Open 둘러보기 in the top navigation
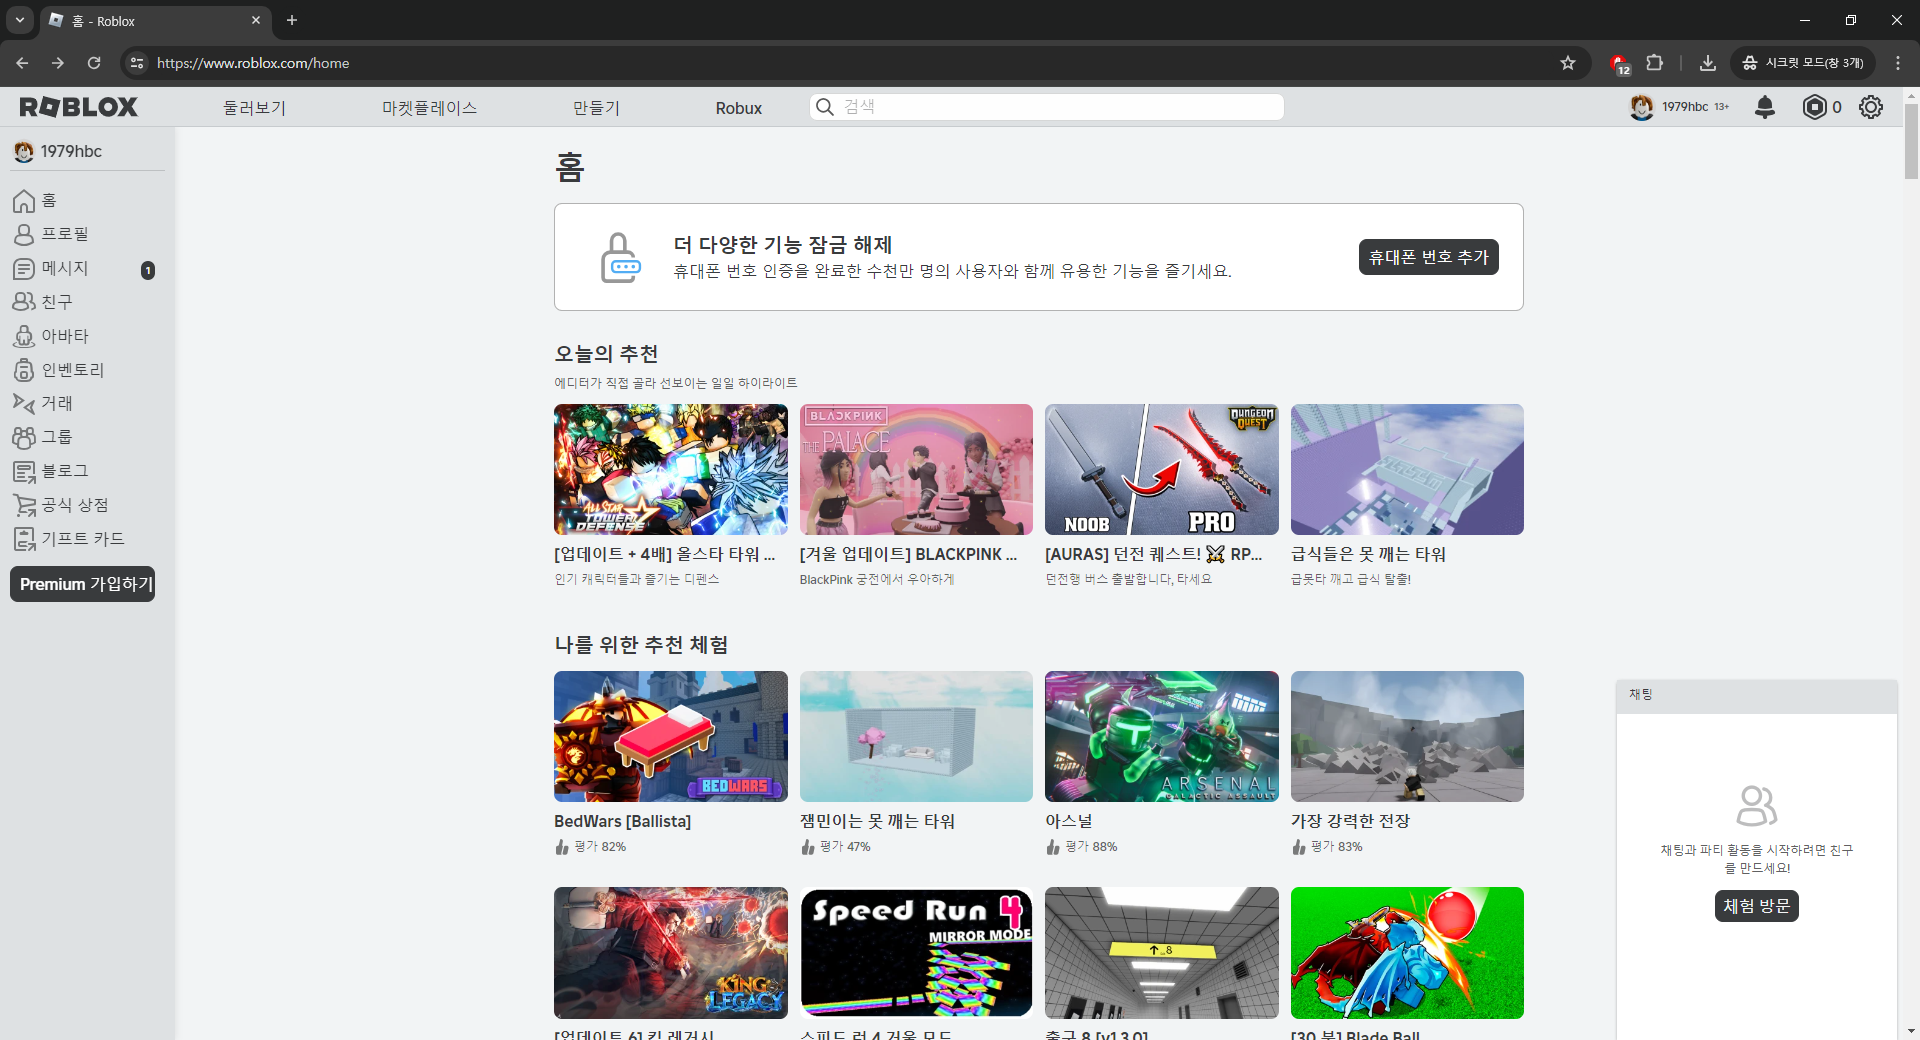 [x=254, y=108]
